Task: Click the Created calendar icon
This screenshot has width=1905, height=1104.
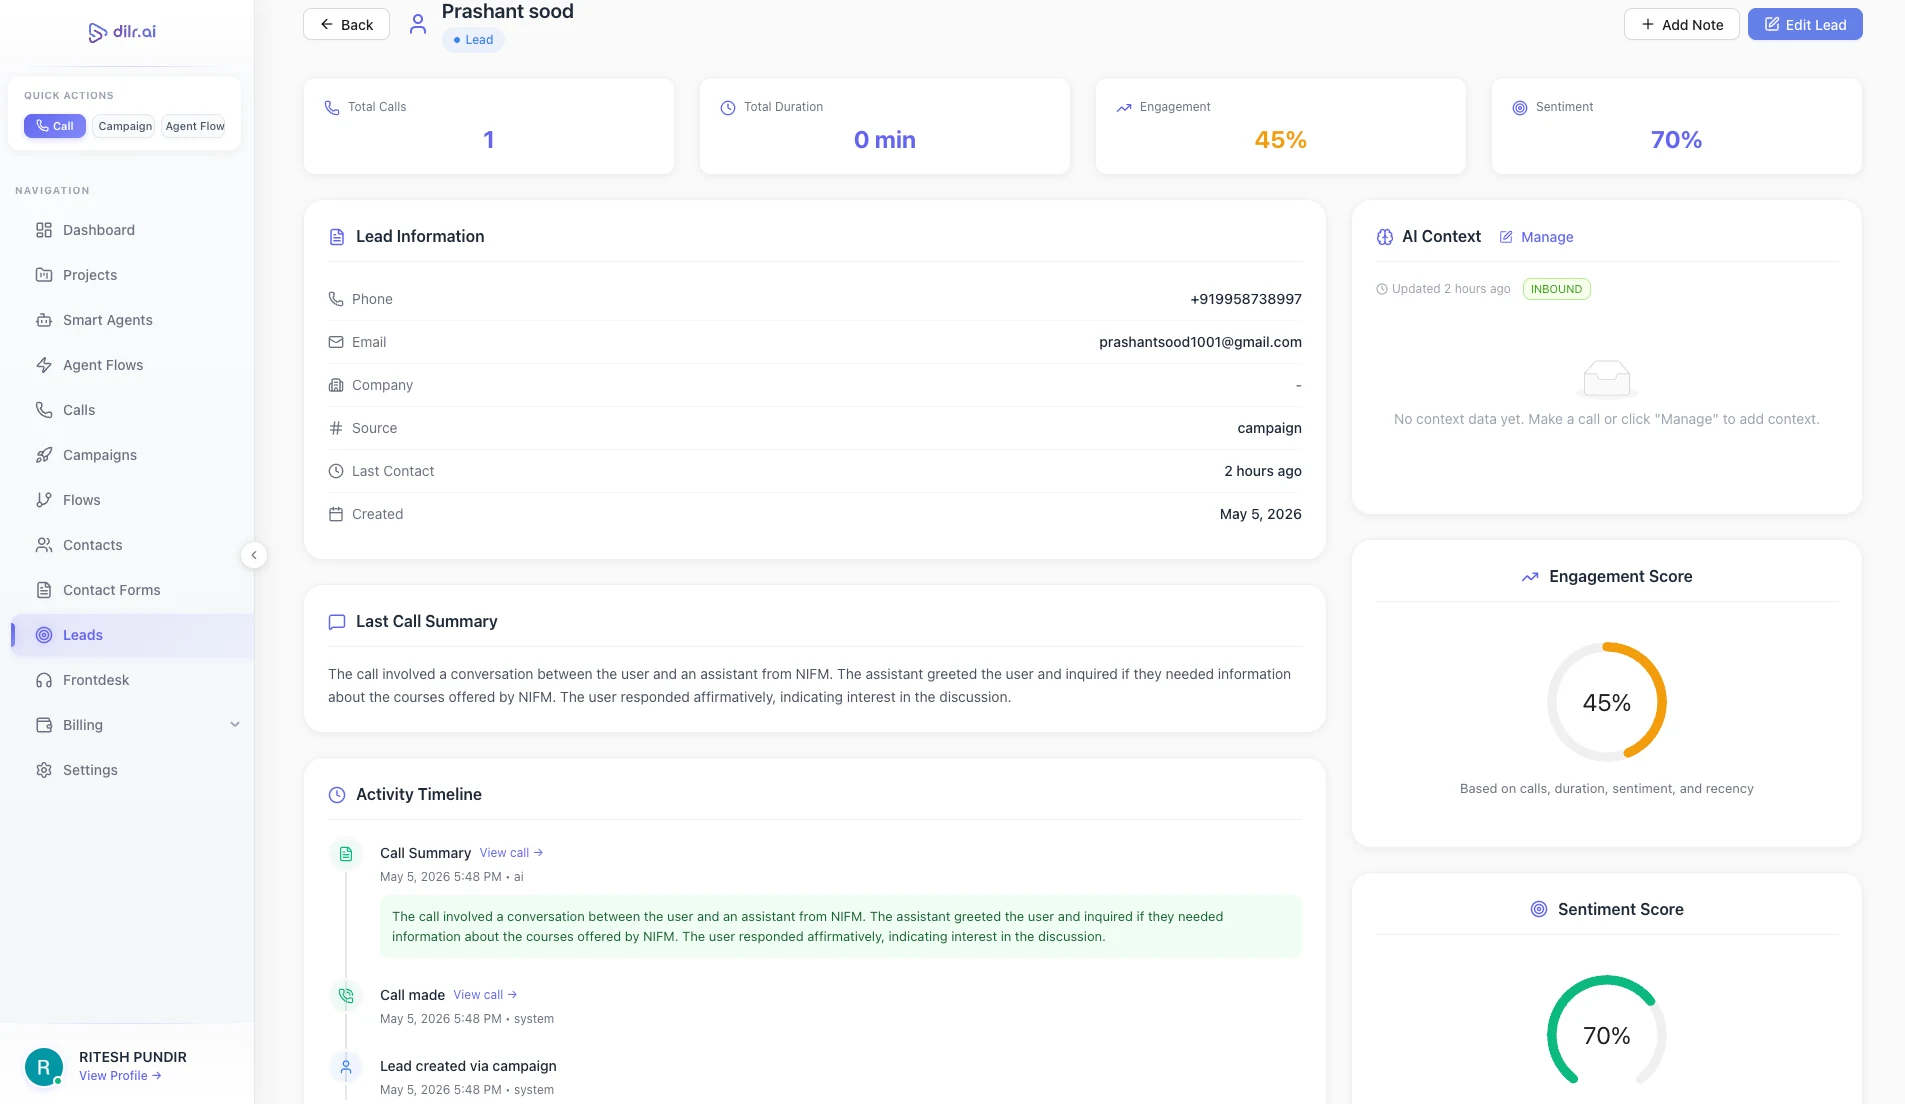Action: pos(336,514)
